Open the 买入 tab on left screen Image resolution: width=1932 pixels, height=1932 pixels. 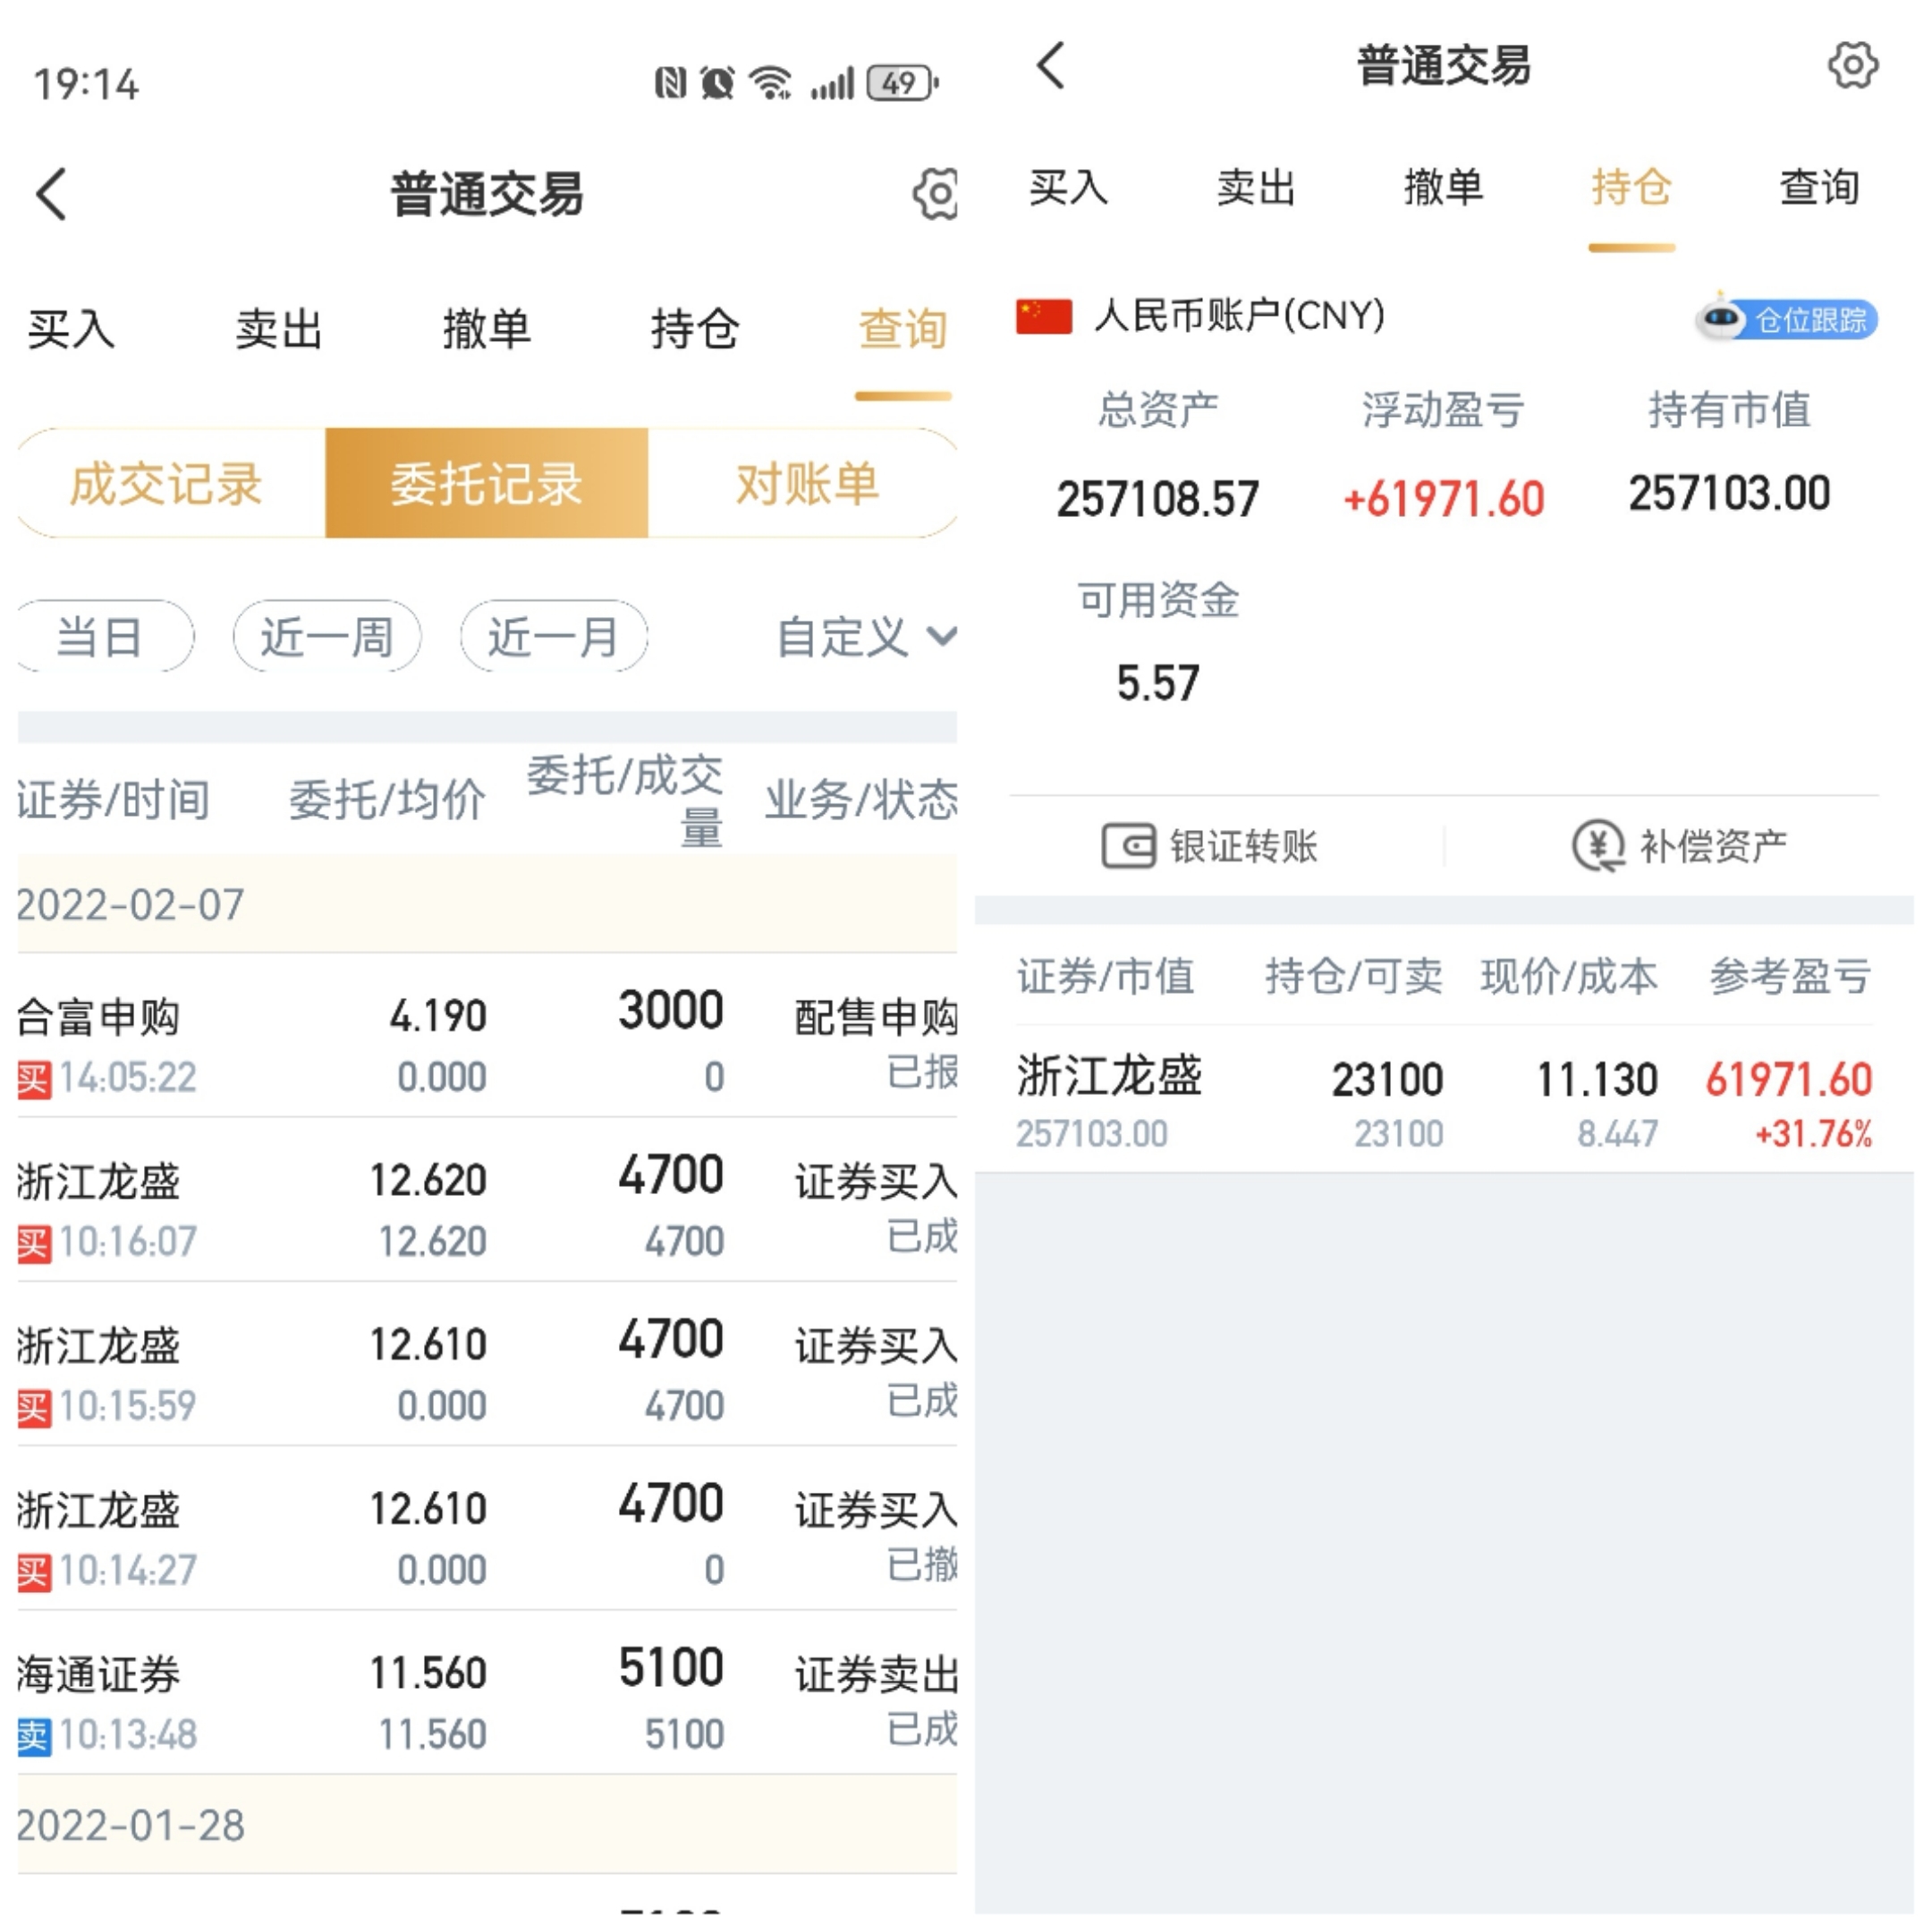point(71,329)
